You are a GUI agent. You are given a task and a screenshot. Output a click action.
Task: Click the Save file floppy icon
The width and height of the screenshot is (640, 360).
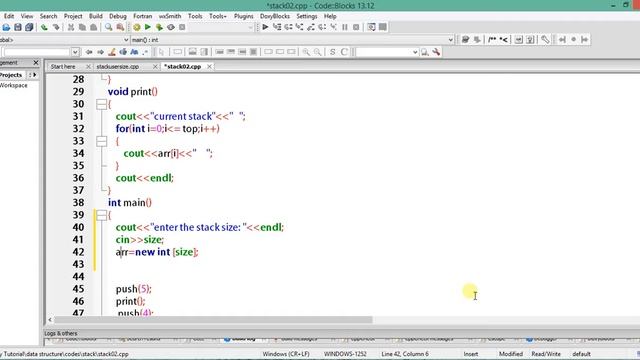(18, 27)
